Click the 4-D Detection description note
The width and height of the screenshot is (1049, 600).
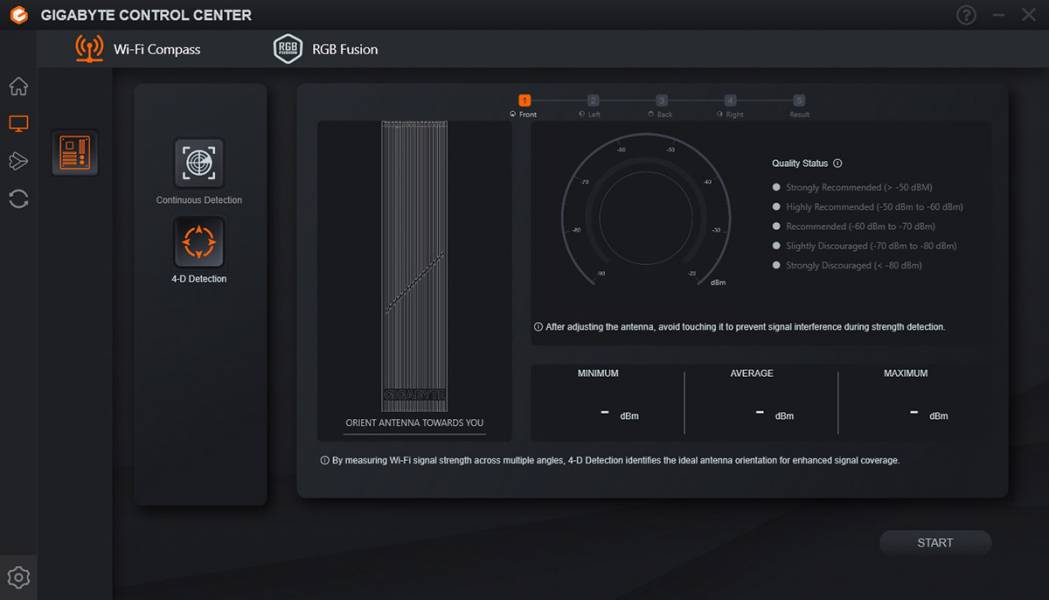coord(609,460)
